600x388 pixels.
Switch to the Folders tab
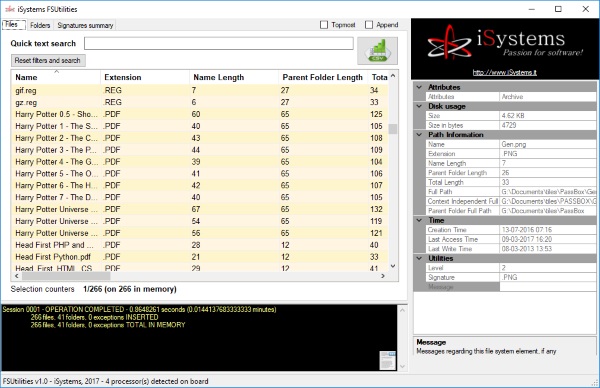(40, 25)
